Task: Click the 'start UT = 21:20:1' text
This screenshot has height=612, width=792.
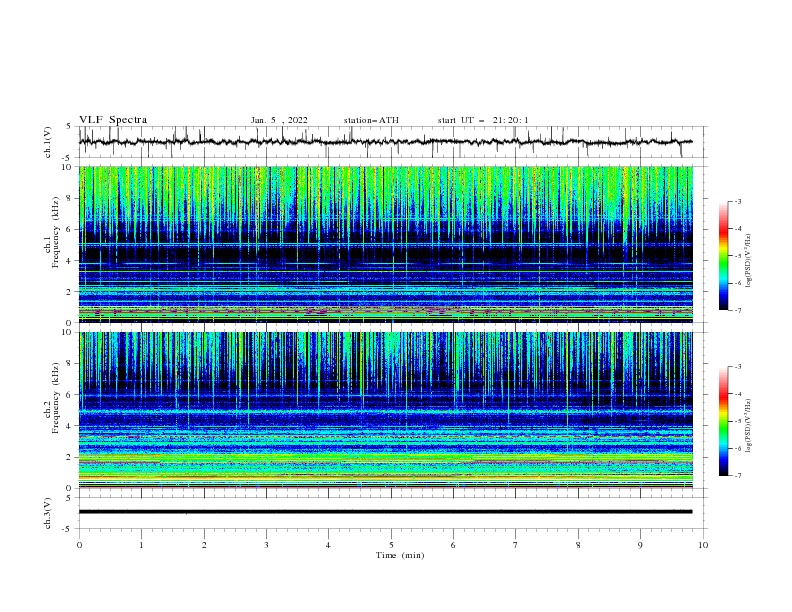Action: coord(483,120)
